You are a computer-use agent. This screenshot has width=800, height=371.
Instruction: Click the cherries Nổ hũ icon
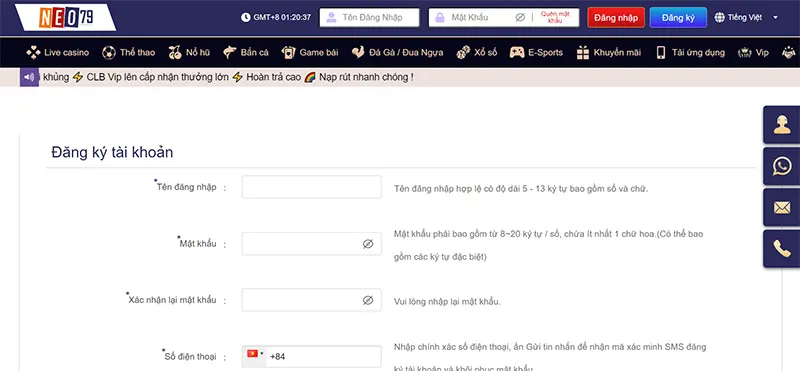click(175, 53)
